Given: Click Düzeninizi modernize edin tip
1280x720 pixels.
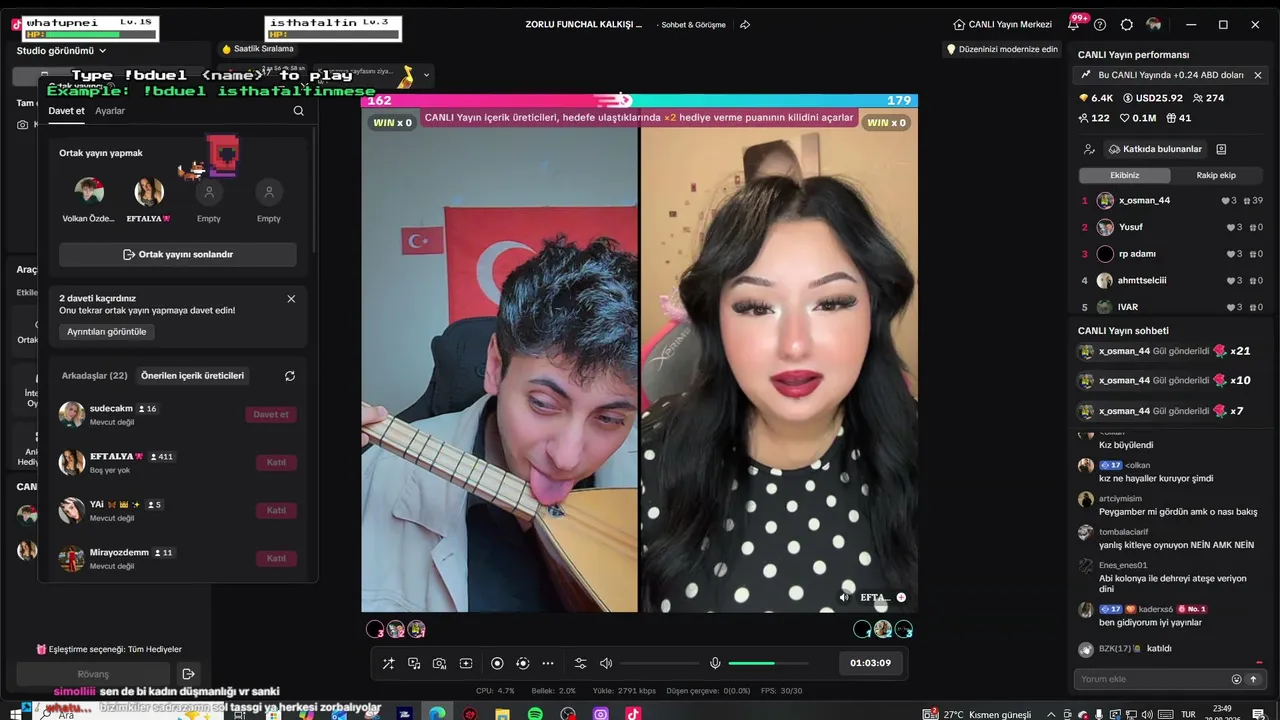Looking at the screenshot, I should [x=1002, y=49].
